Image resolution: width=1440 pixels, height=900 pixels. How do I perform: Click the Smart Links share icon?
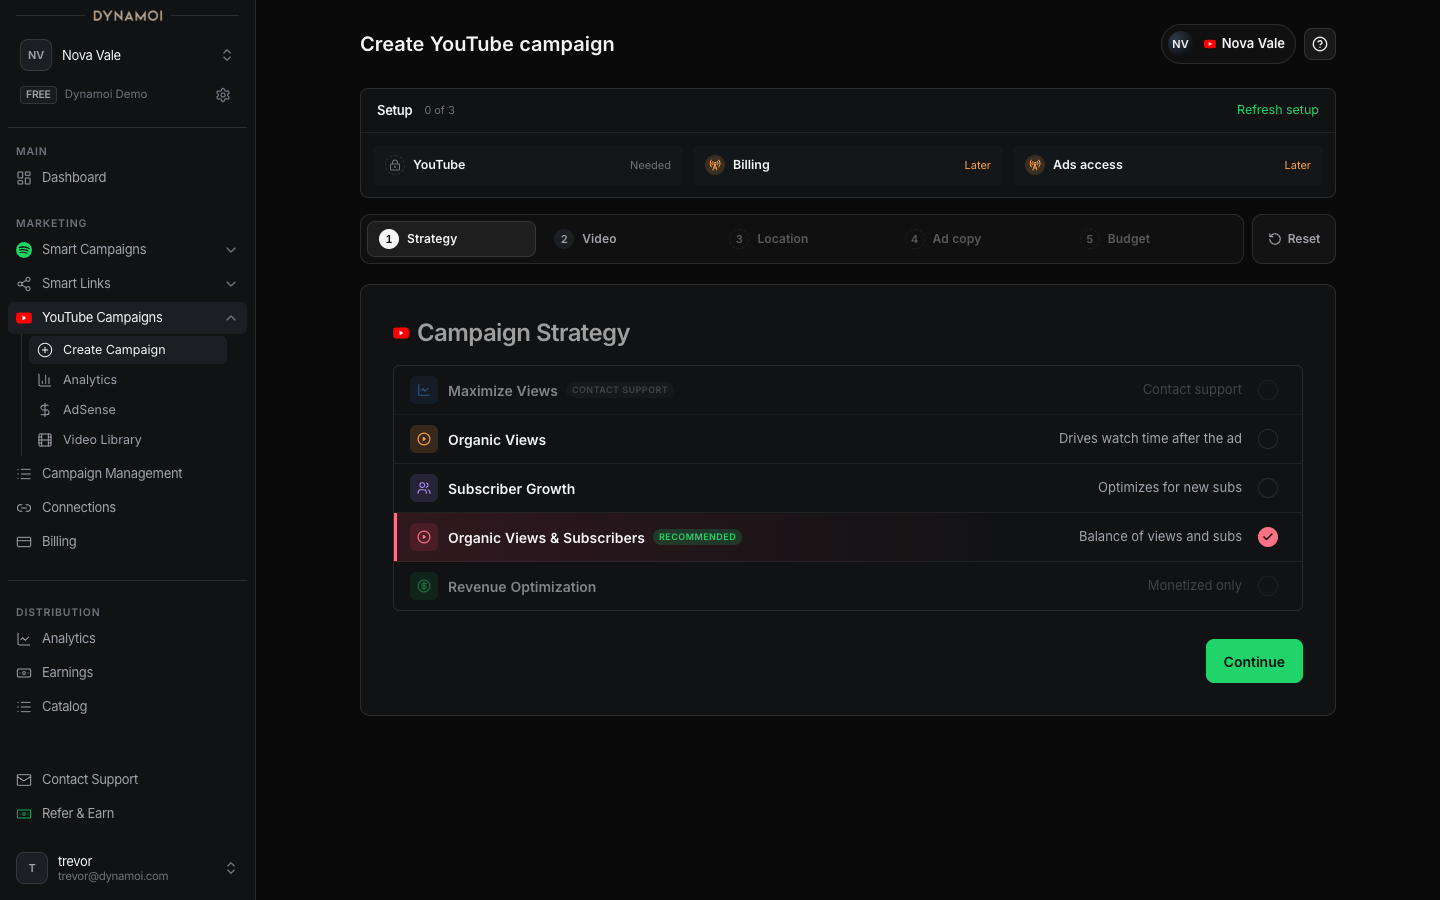coord(24,284)
